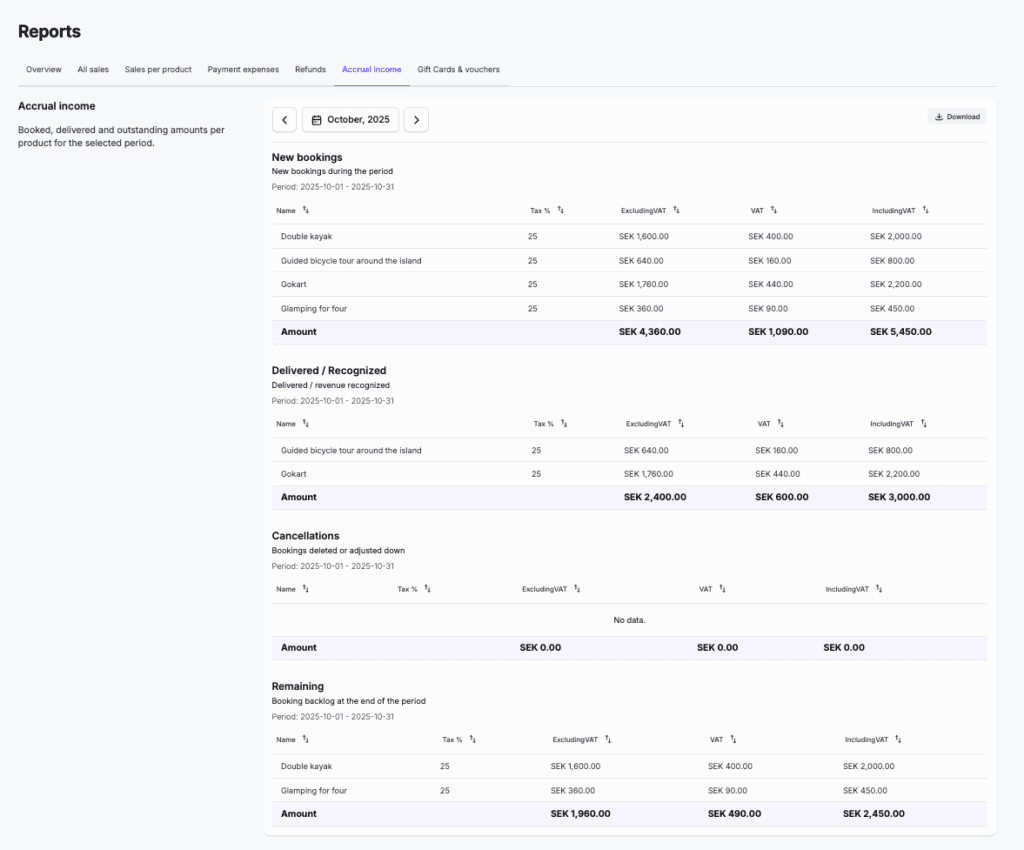Open the All sales tab
1024x850 pixels.
point(93,70)
